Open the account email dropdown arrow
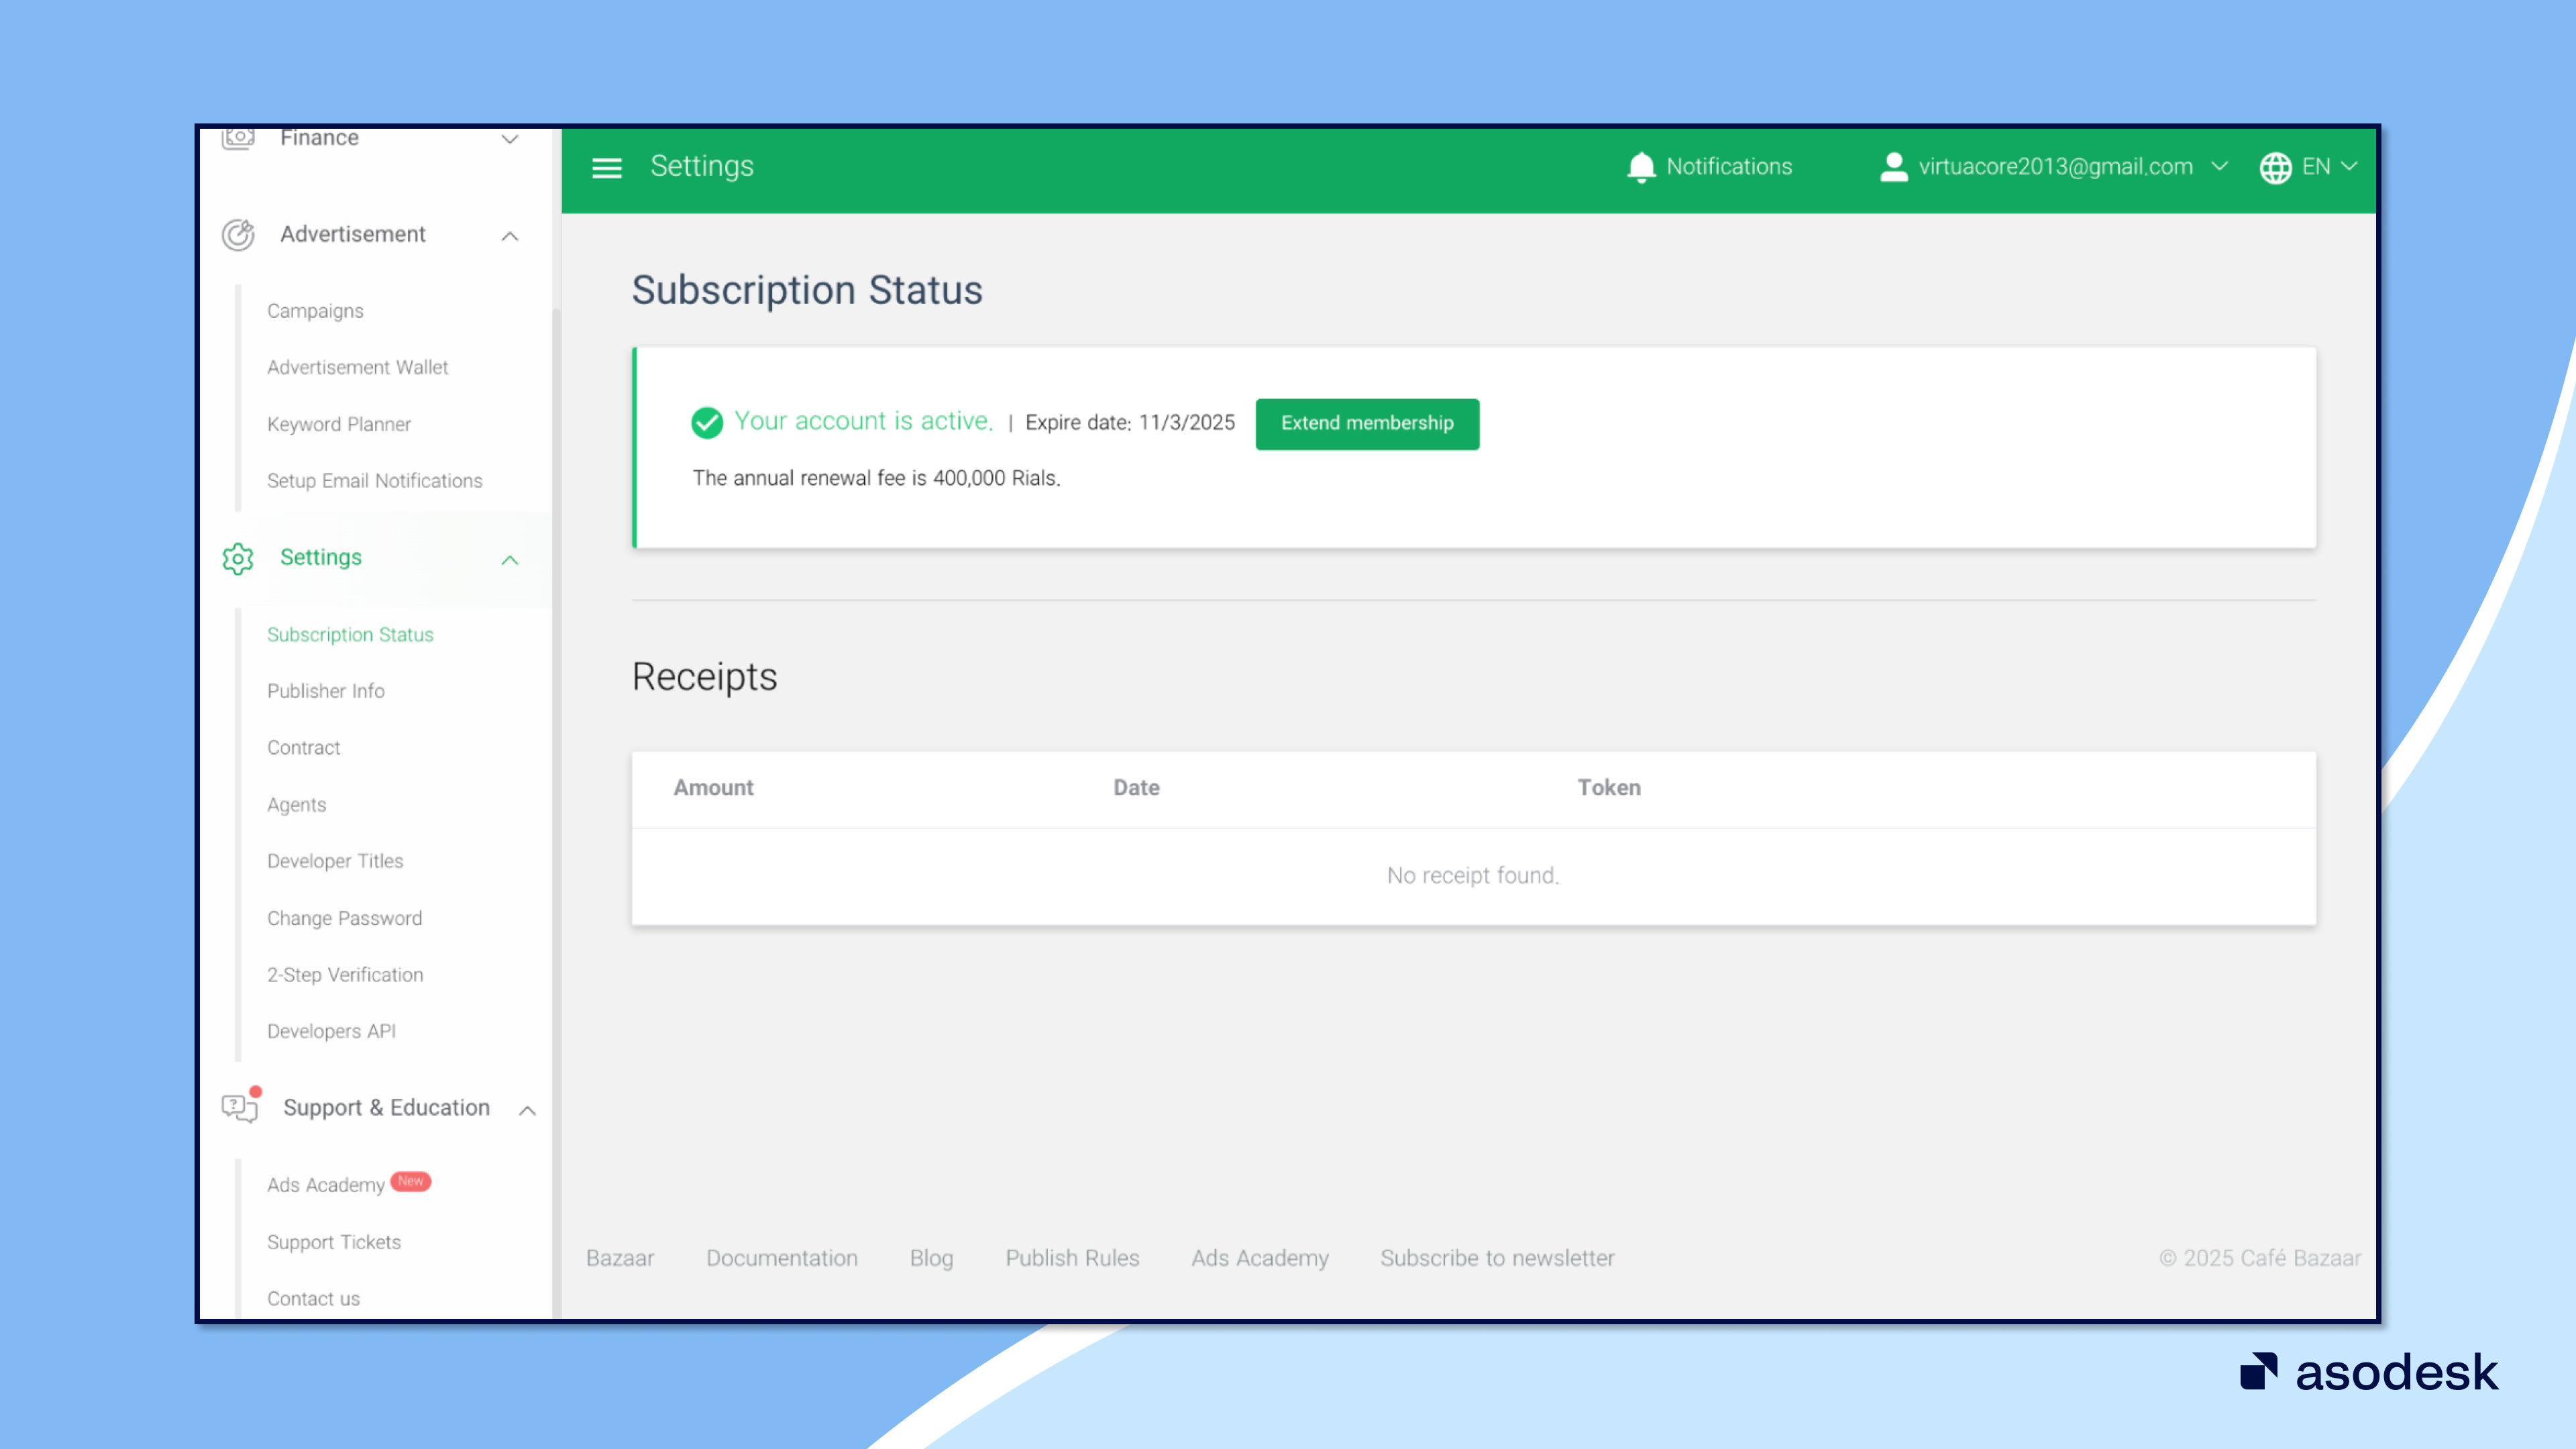The width and height of the screenshot is (2576, 1449). coord(2219,166)
